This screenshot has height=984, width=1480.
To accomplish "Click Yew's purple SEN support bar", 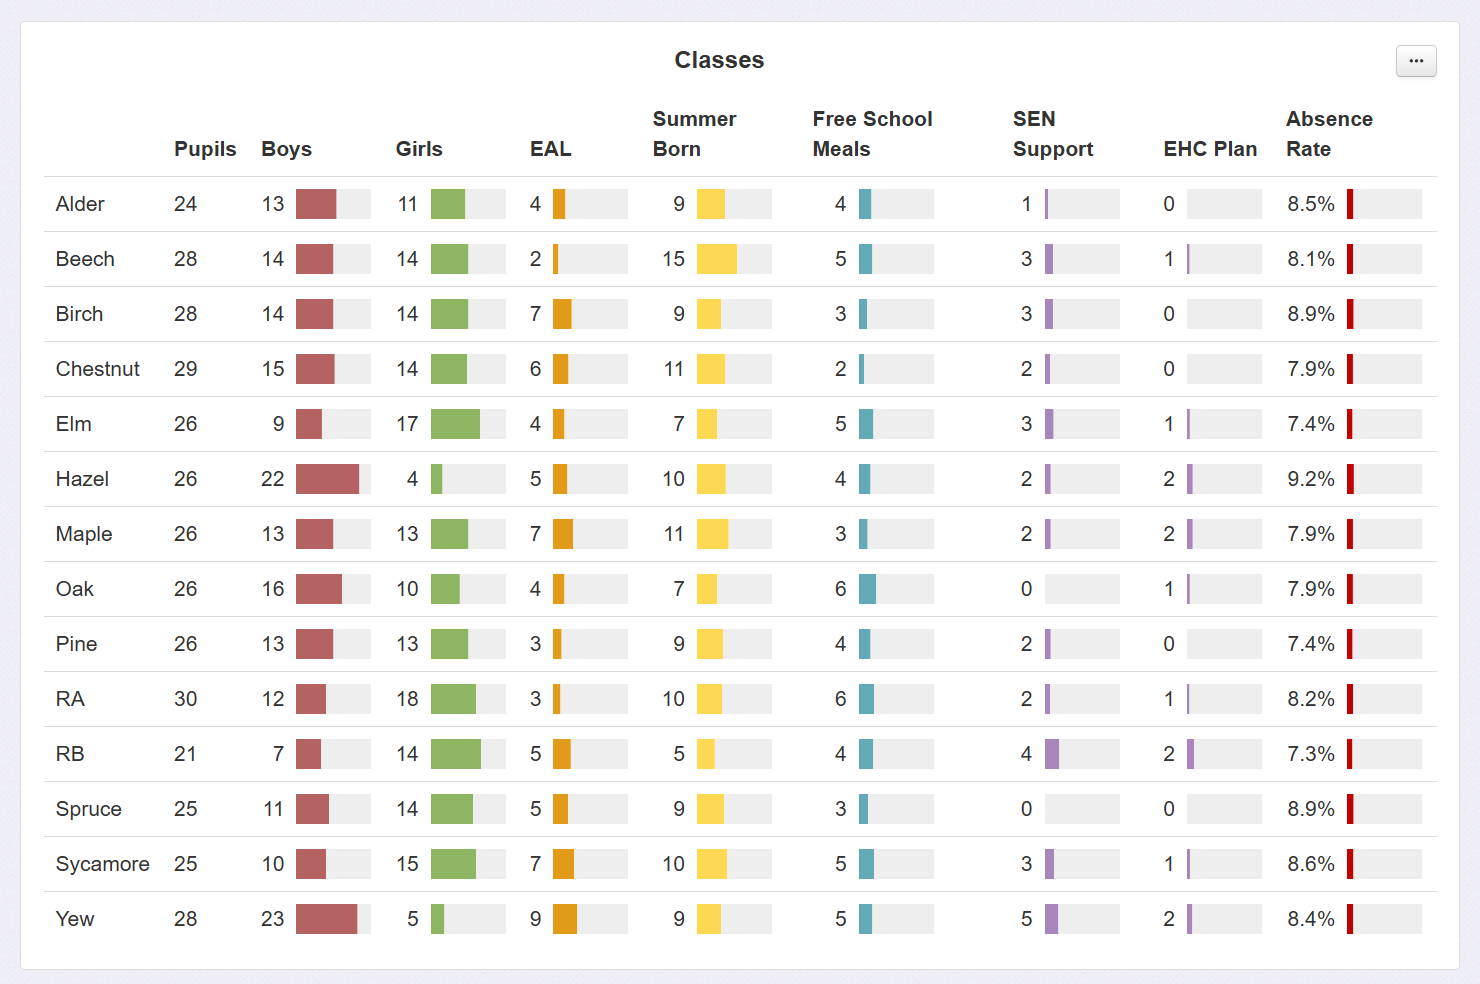I will click(x=1051, y=919).
